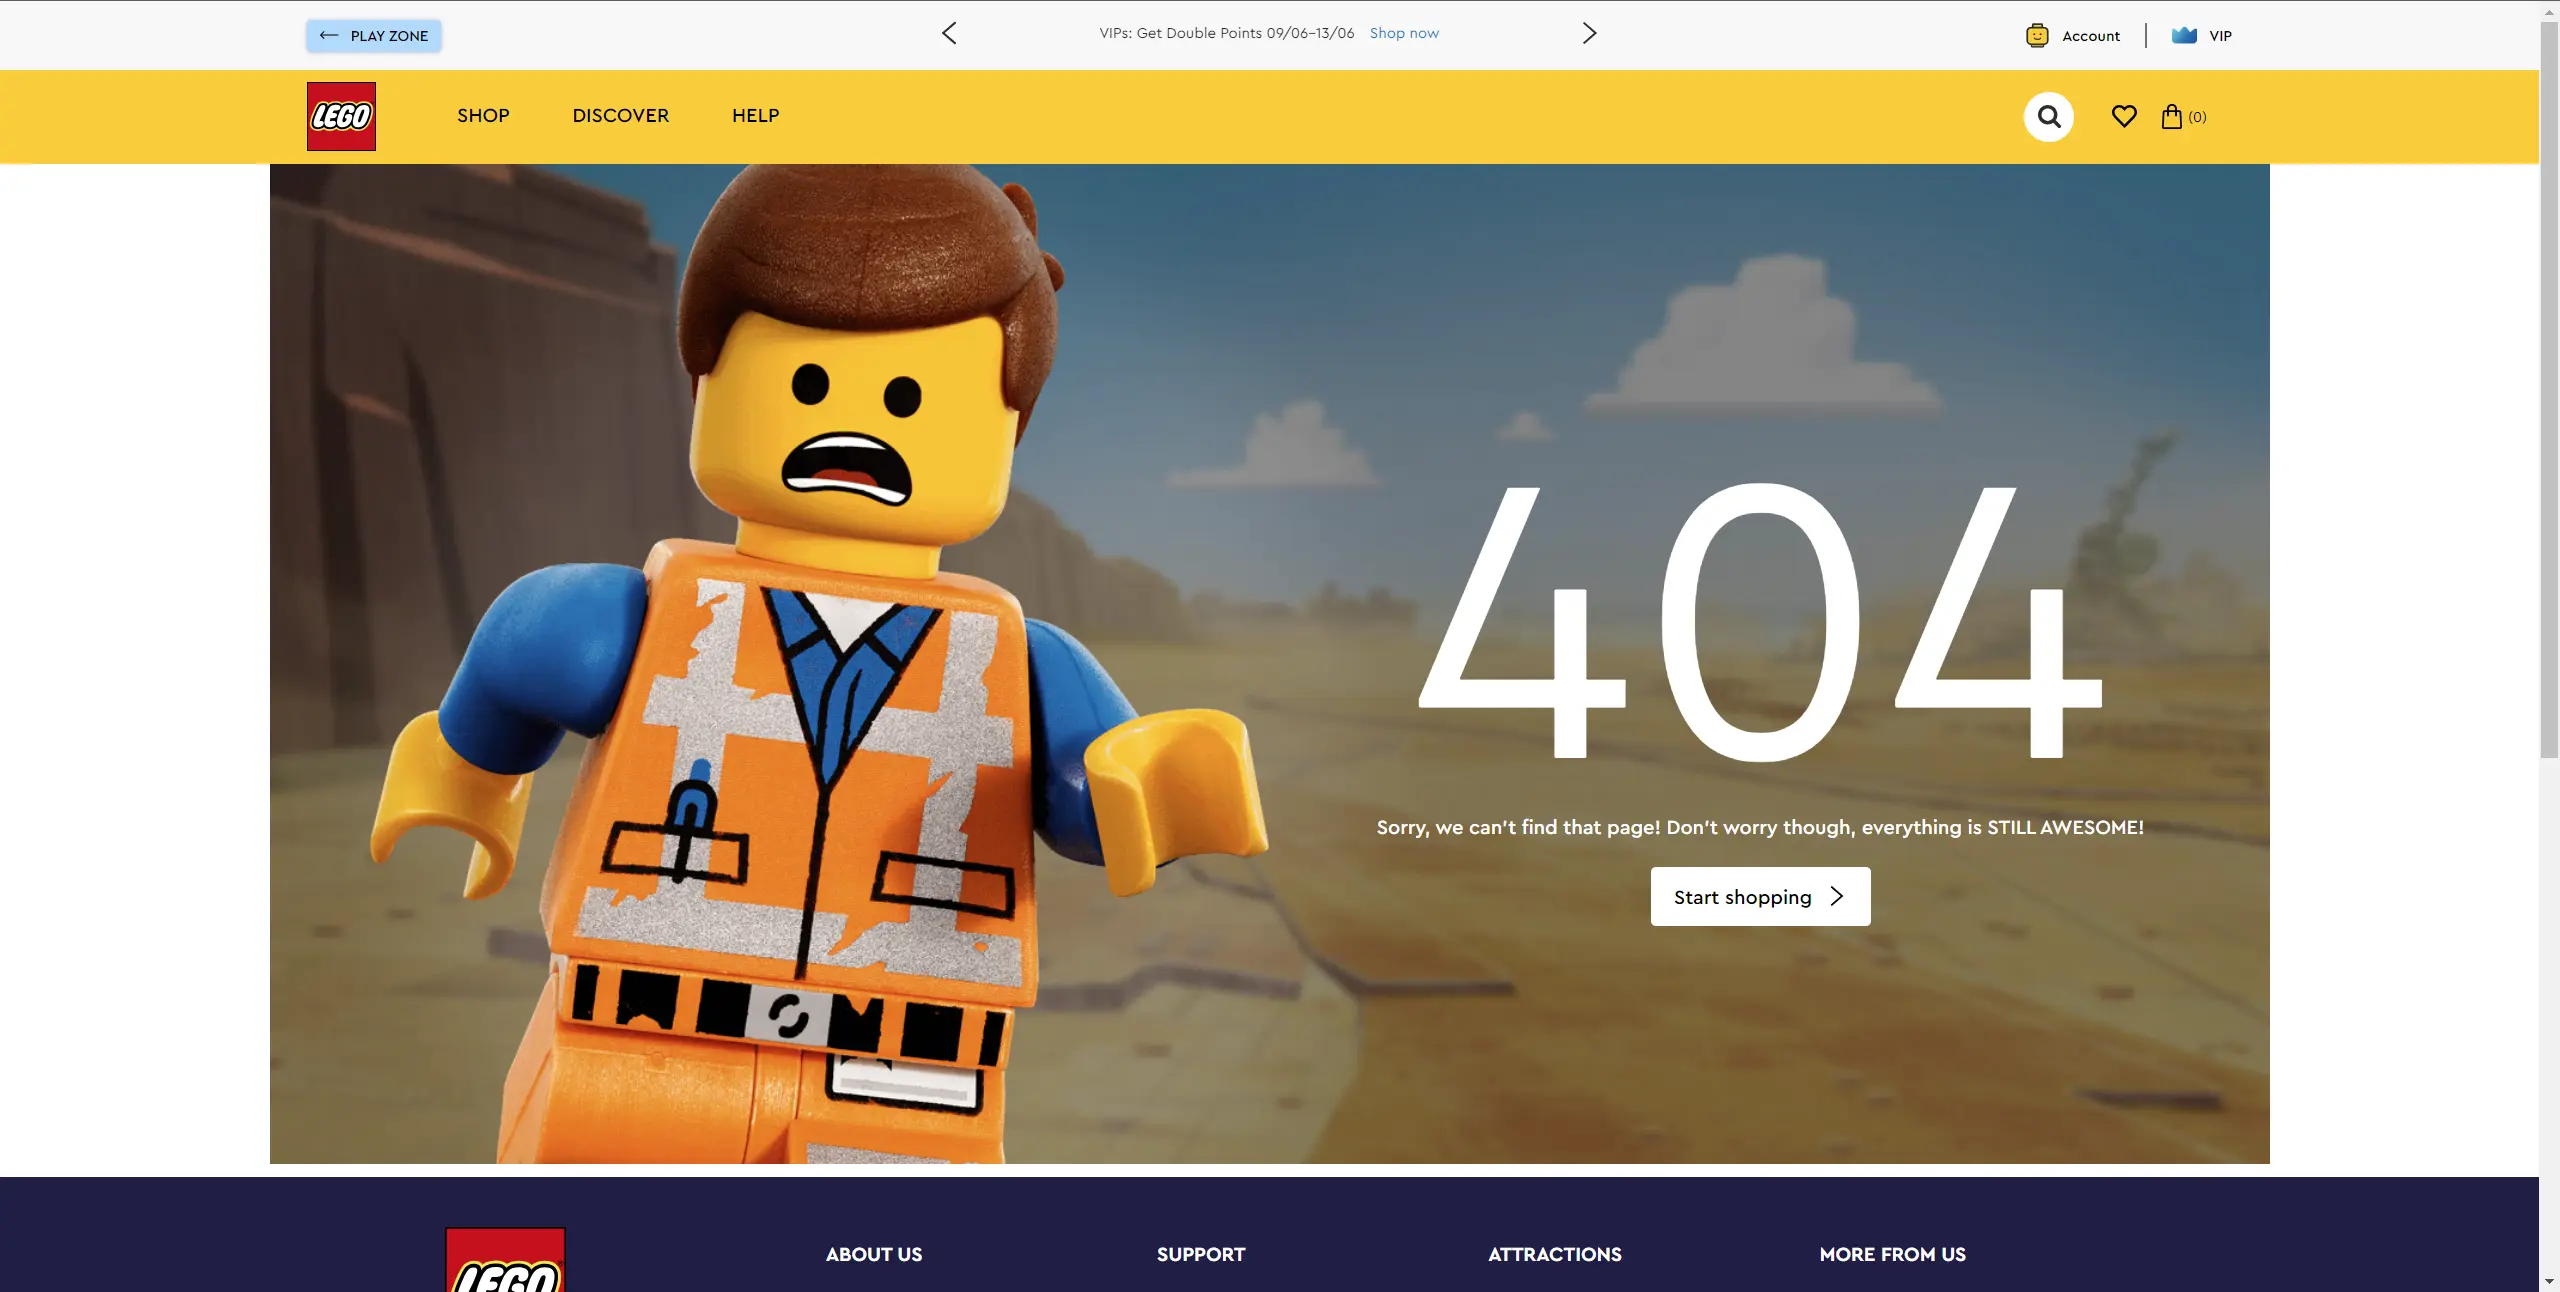The image size is (2560, 1292).
Task: Open the VIP link
Action: 2220,36
